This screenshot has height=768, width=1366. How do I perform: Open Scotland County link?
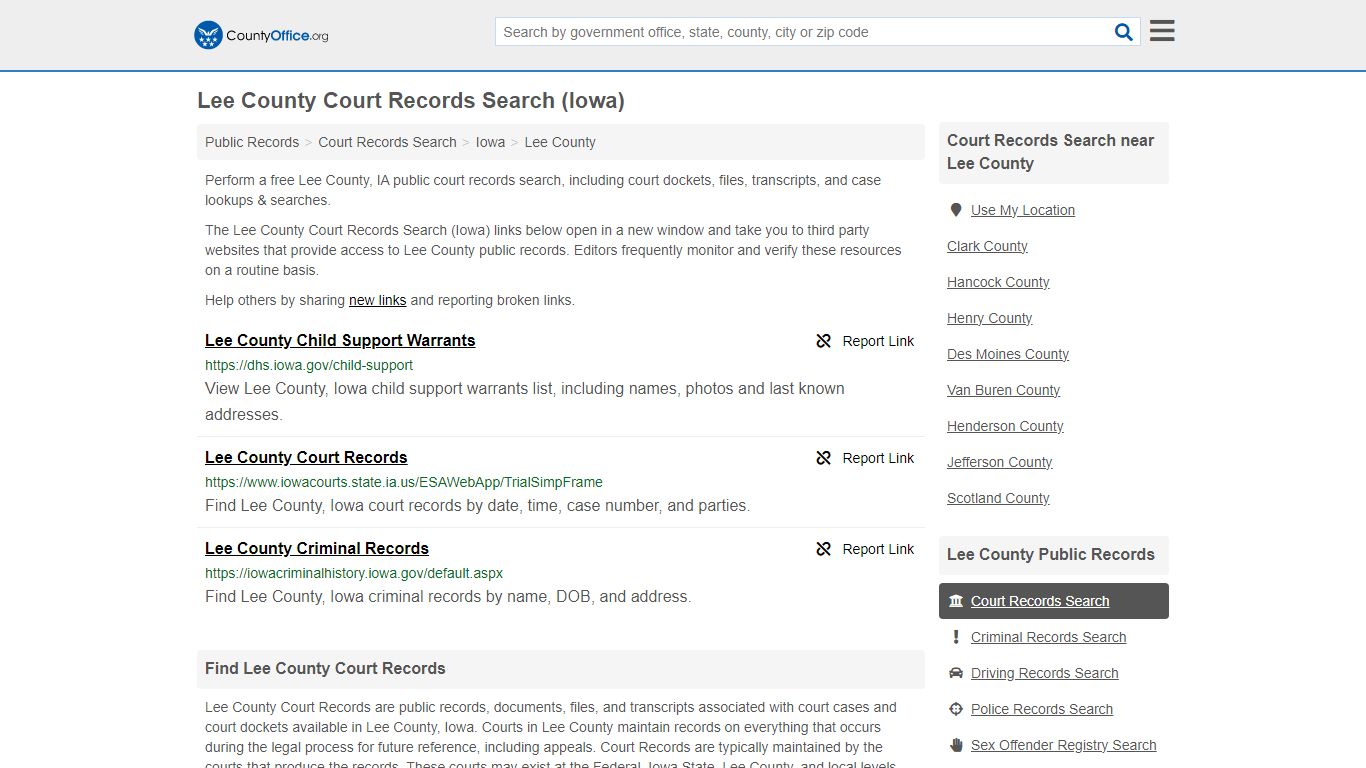998,498
